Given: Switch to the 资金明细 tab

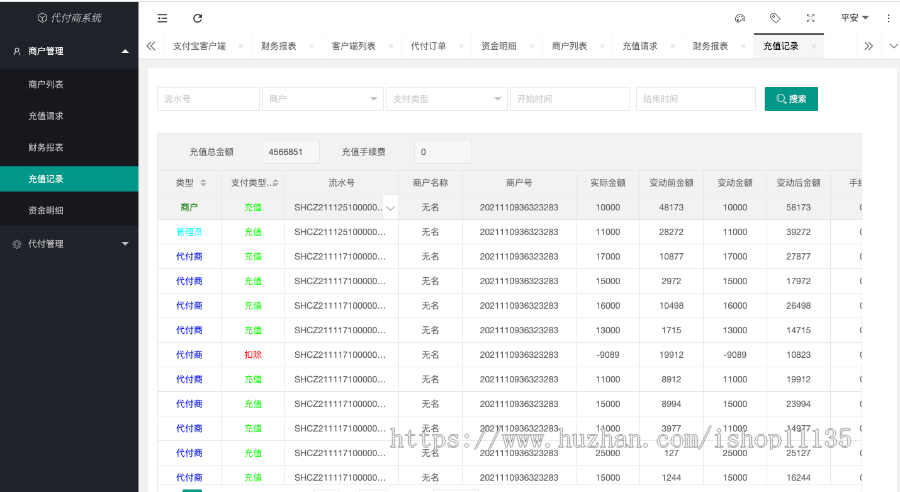Looking at the screenshot, I should (499, 46).
